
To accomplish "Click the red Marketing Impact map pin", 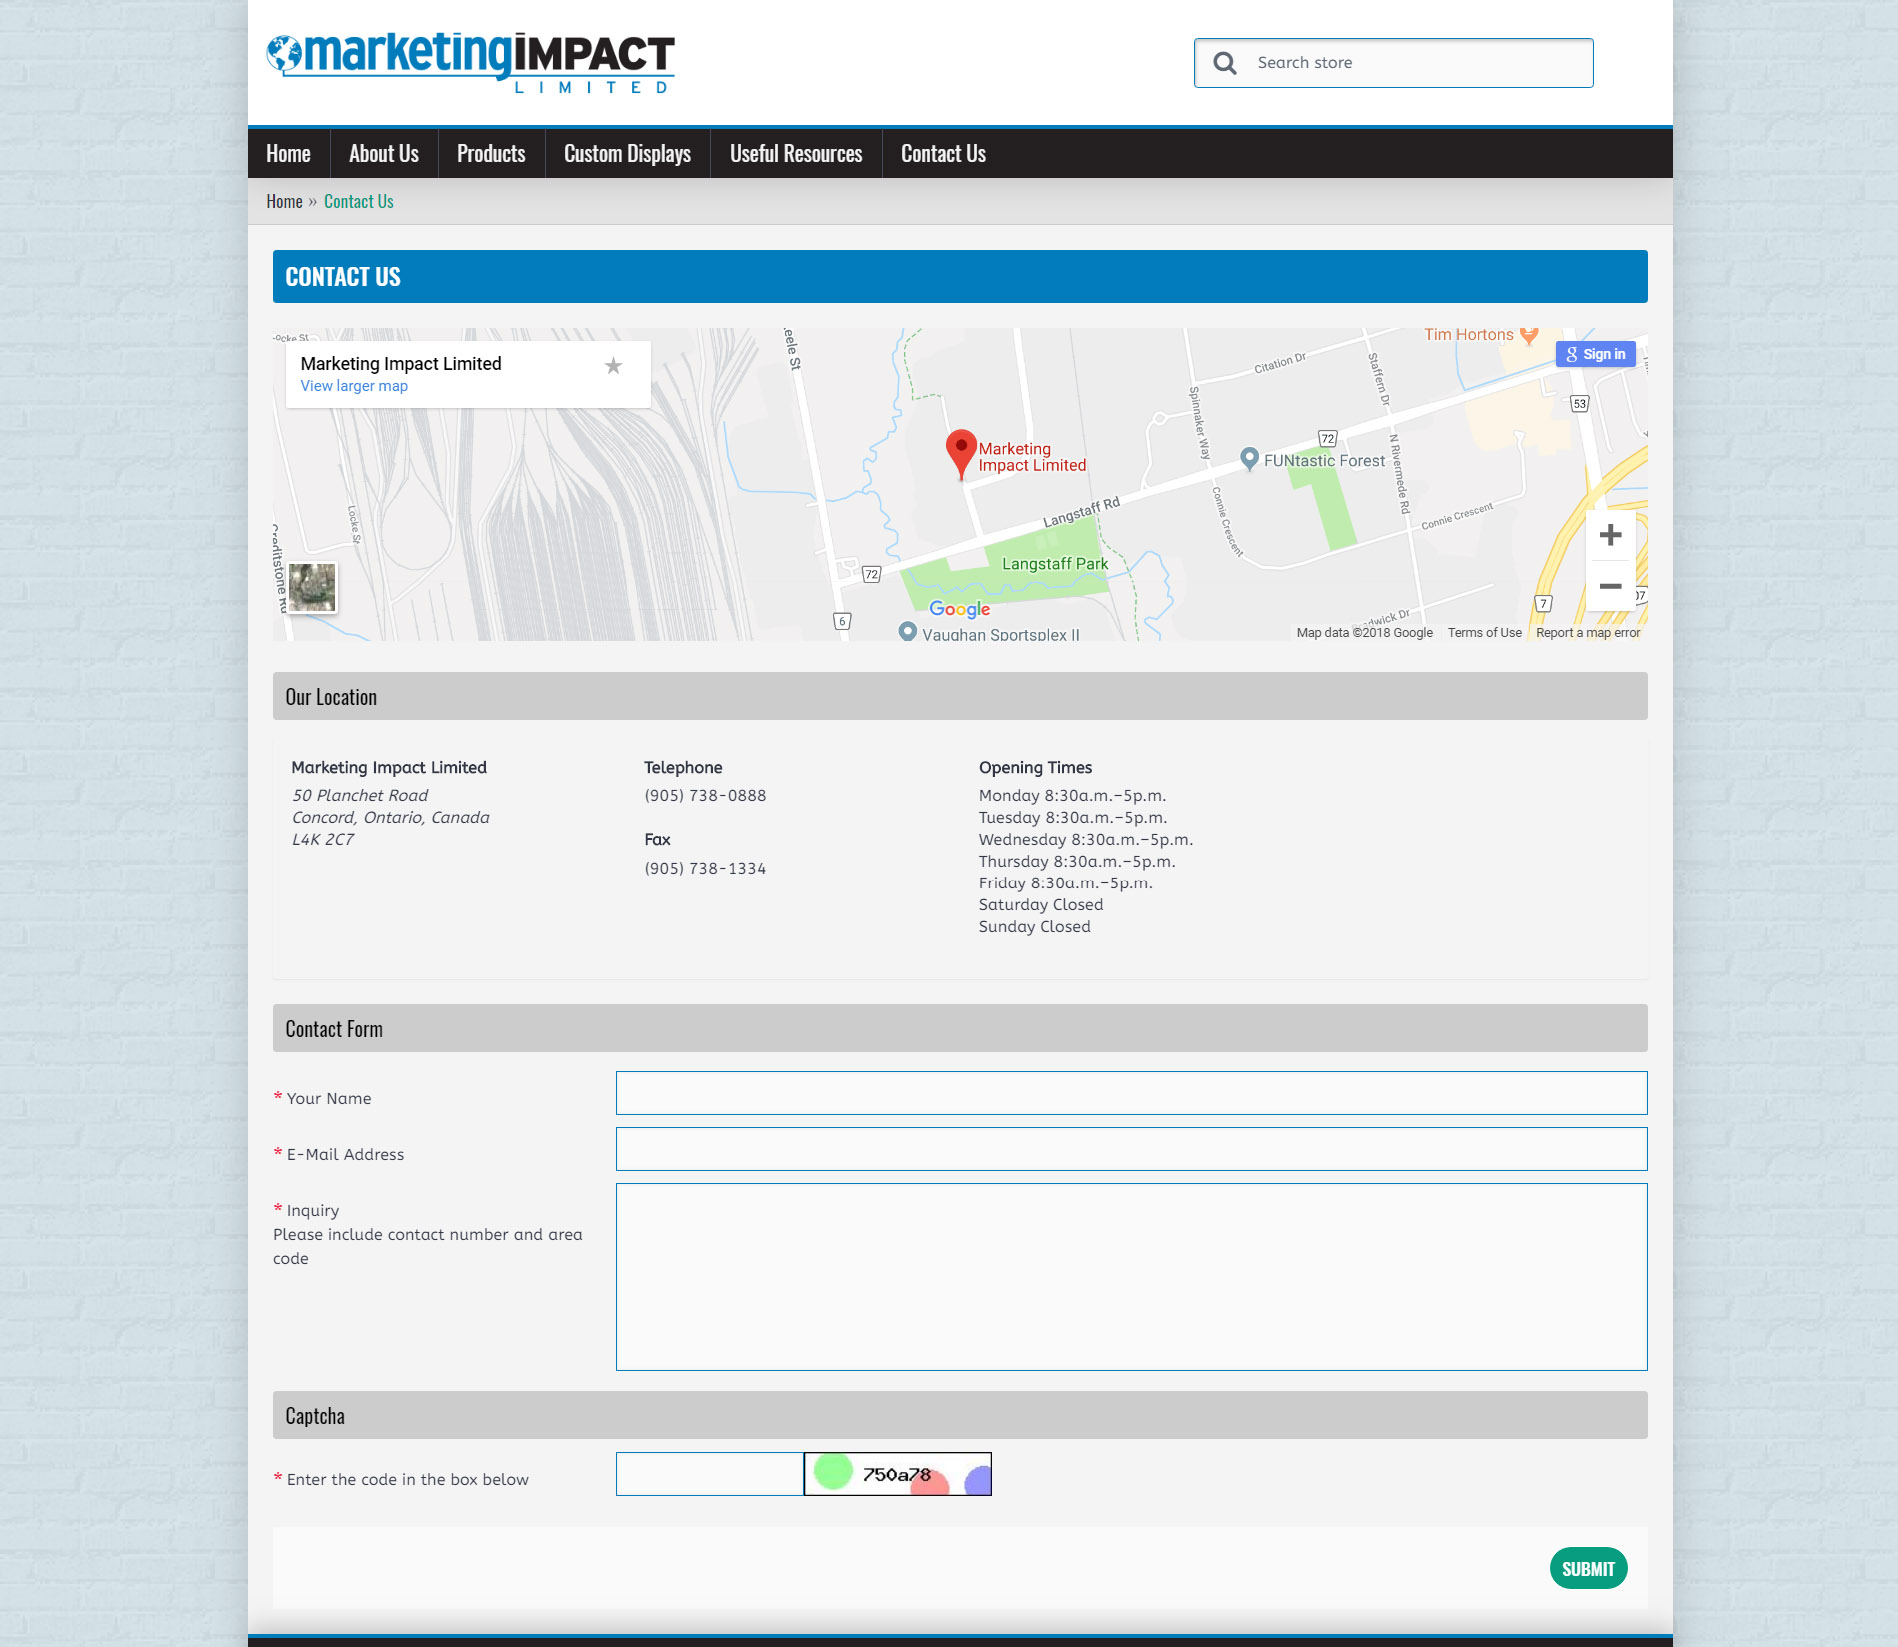I will tap(961, 451).
